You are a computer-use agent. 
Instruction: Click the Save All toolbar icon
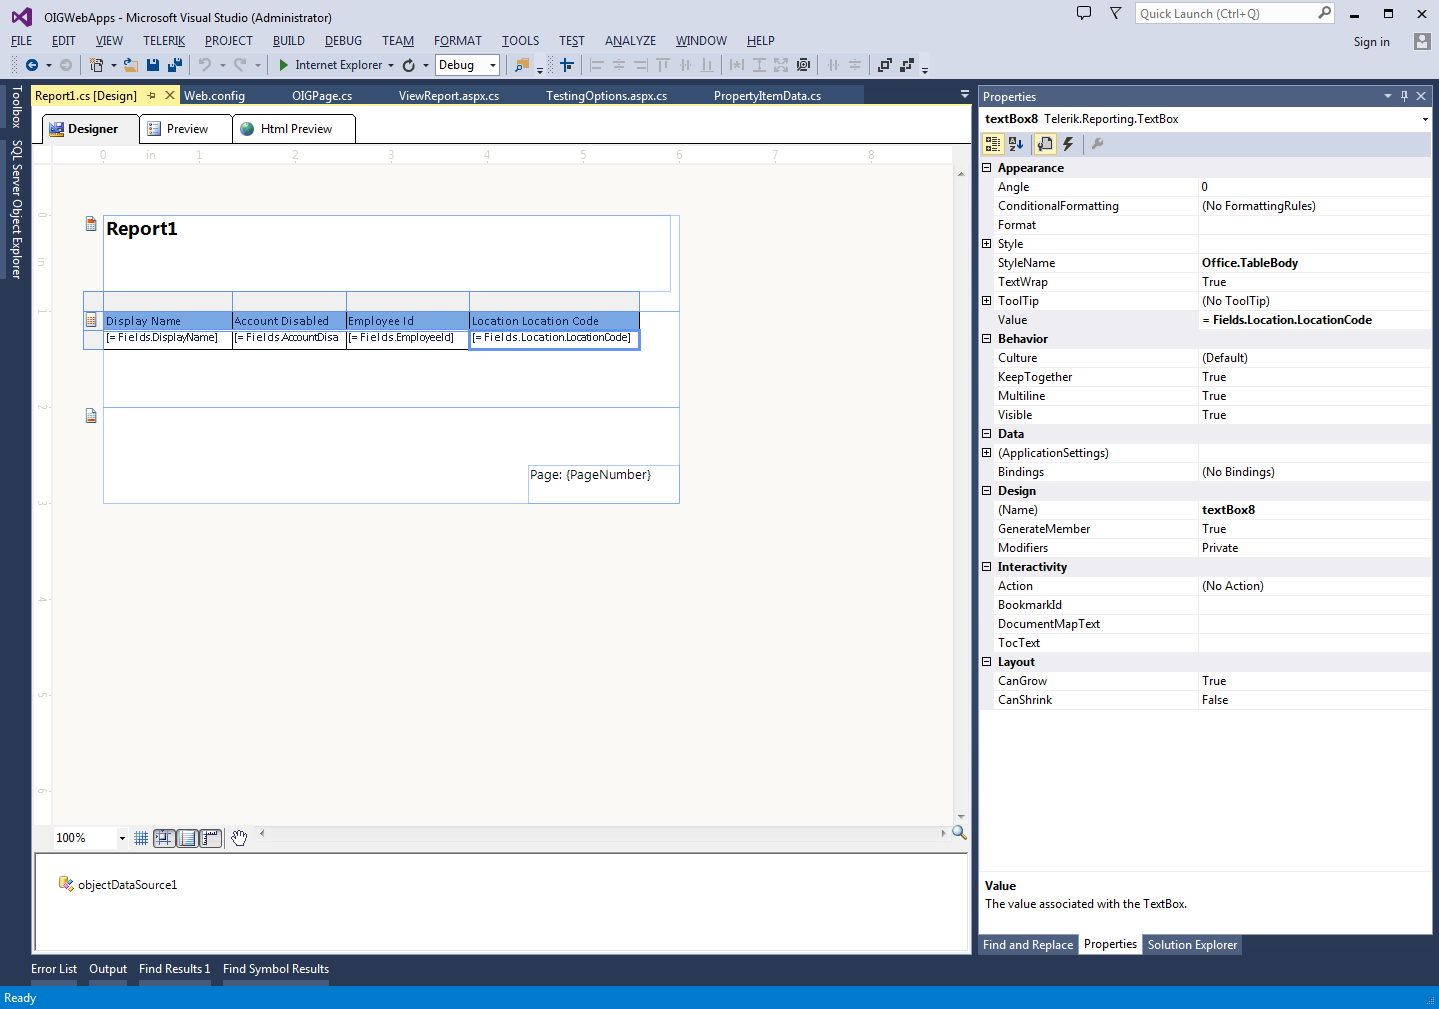click(x=175, y=65)
